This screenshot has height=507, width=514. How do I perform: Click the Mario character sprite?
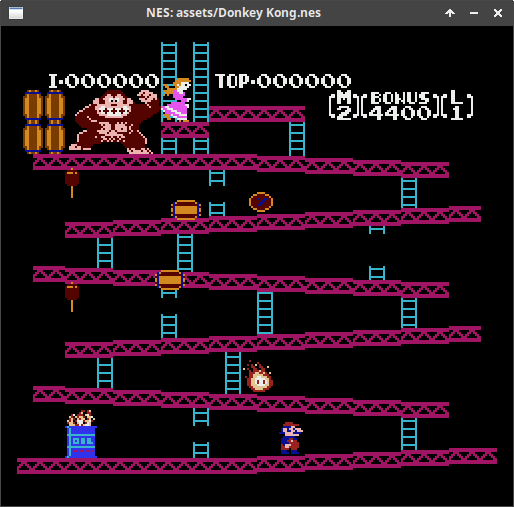[291, 438]
